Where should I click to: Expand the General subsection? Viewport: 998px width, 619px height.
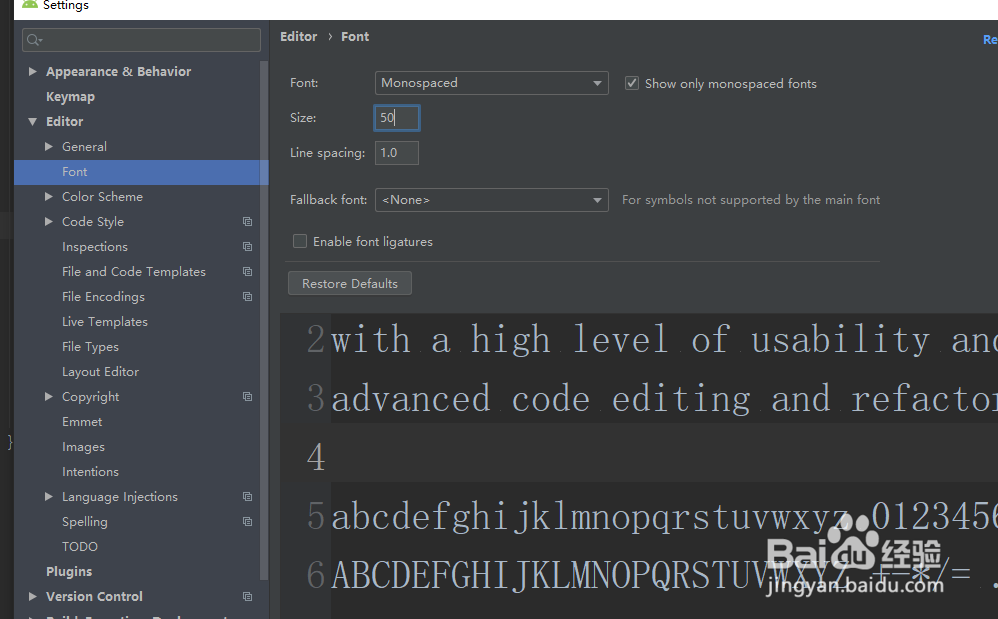point(48,146)
